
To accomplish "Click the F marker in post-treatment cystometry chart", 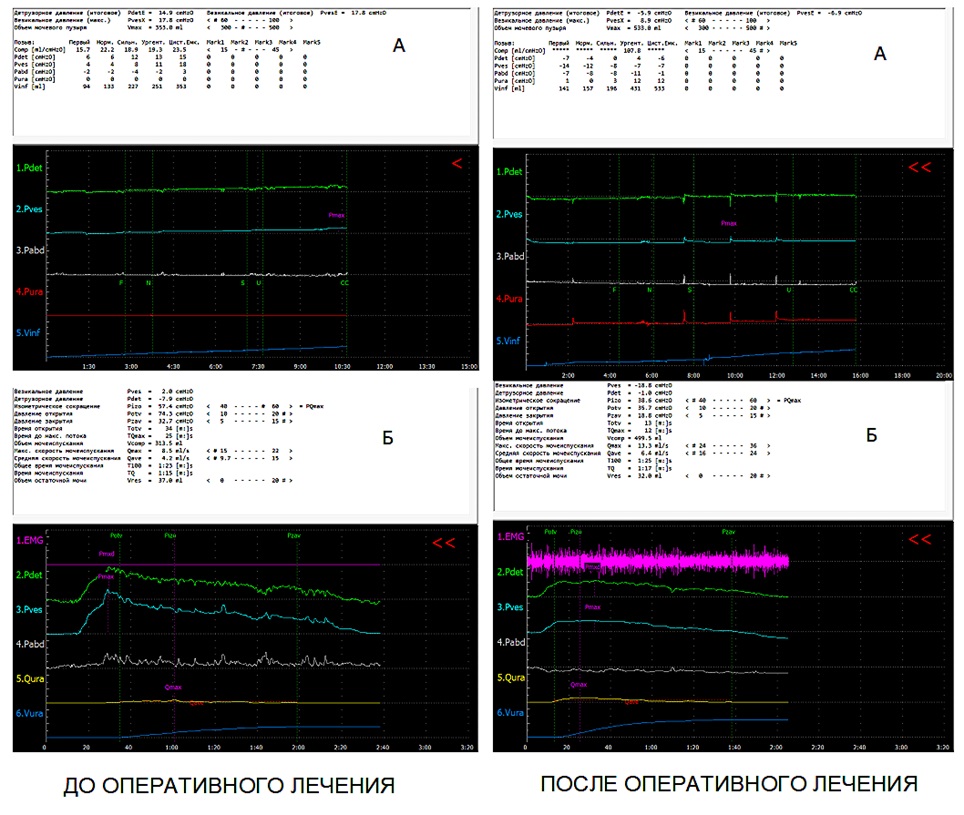I will click(614, 289).
